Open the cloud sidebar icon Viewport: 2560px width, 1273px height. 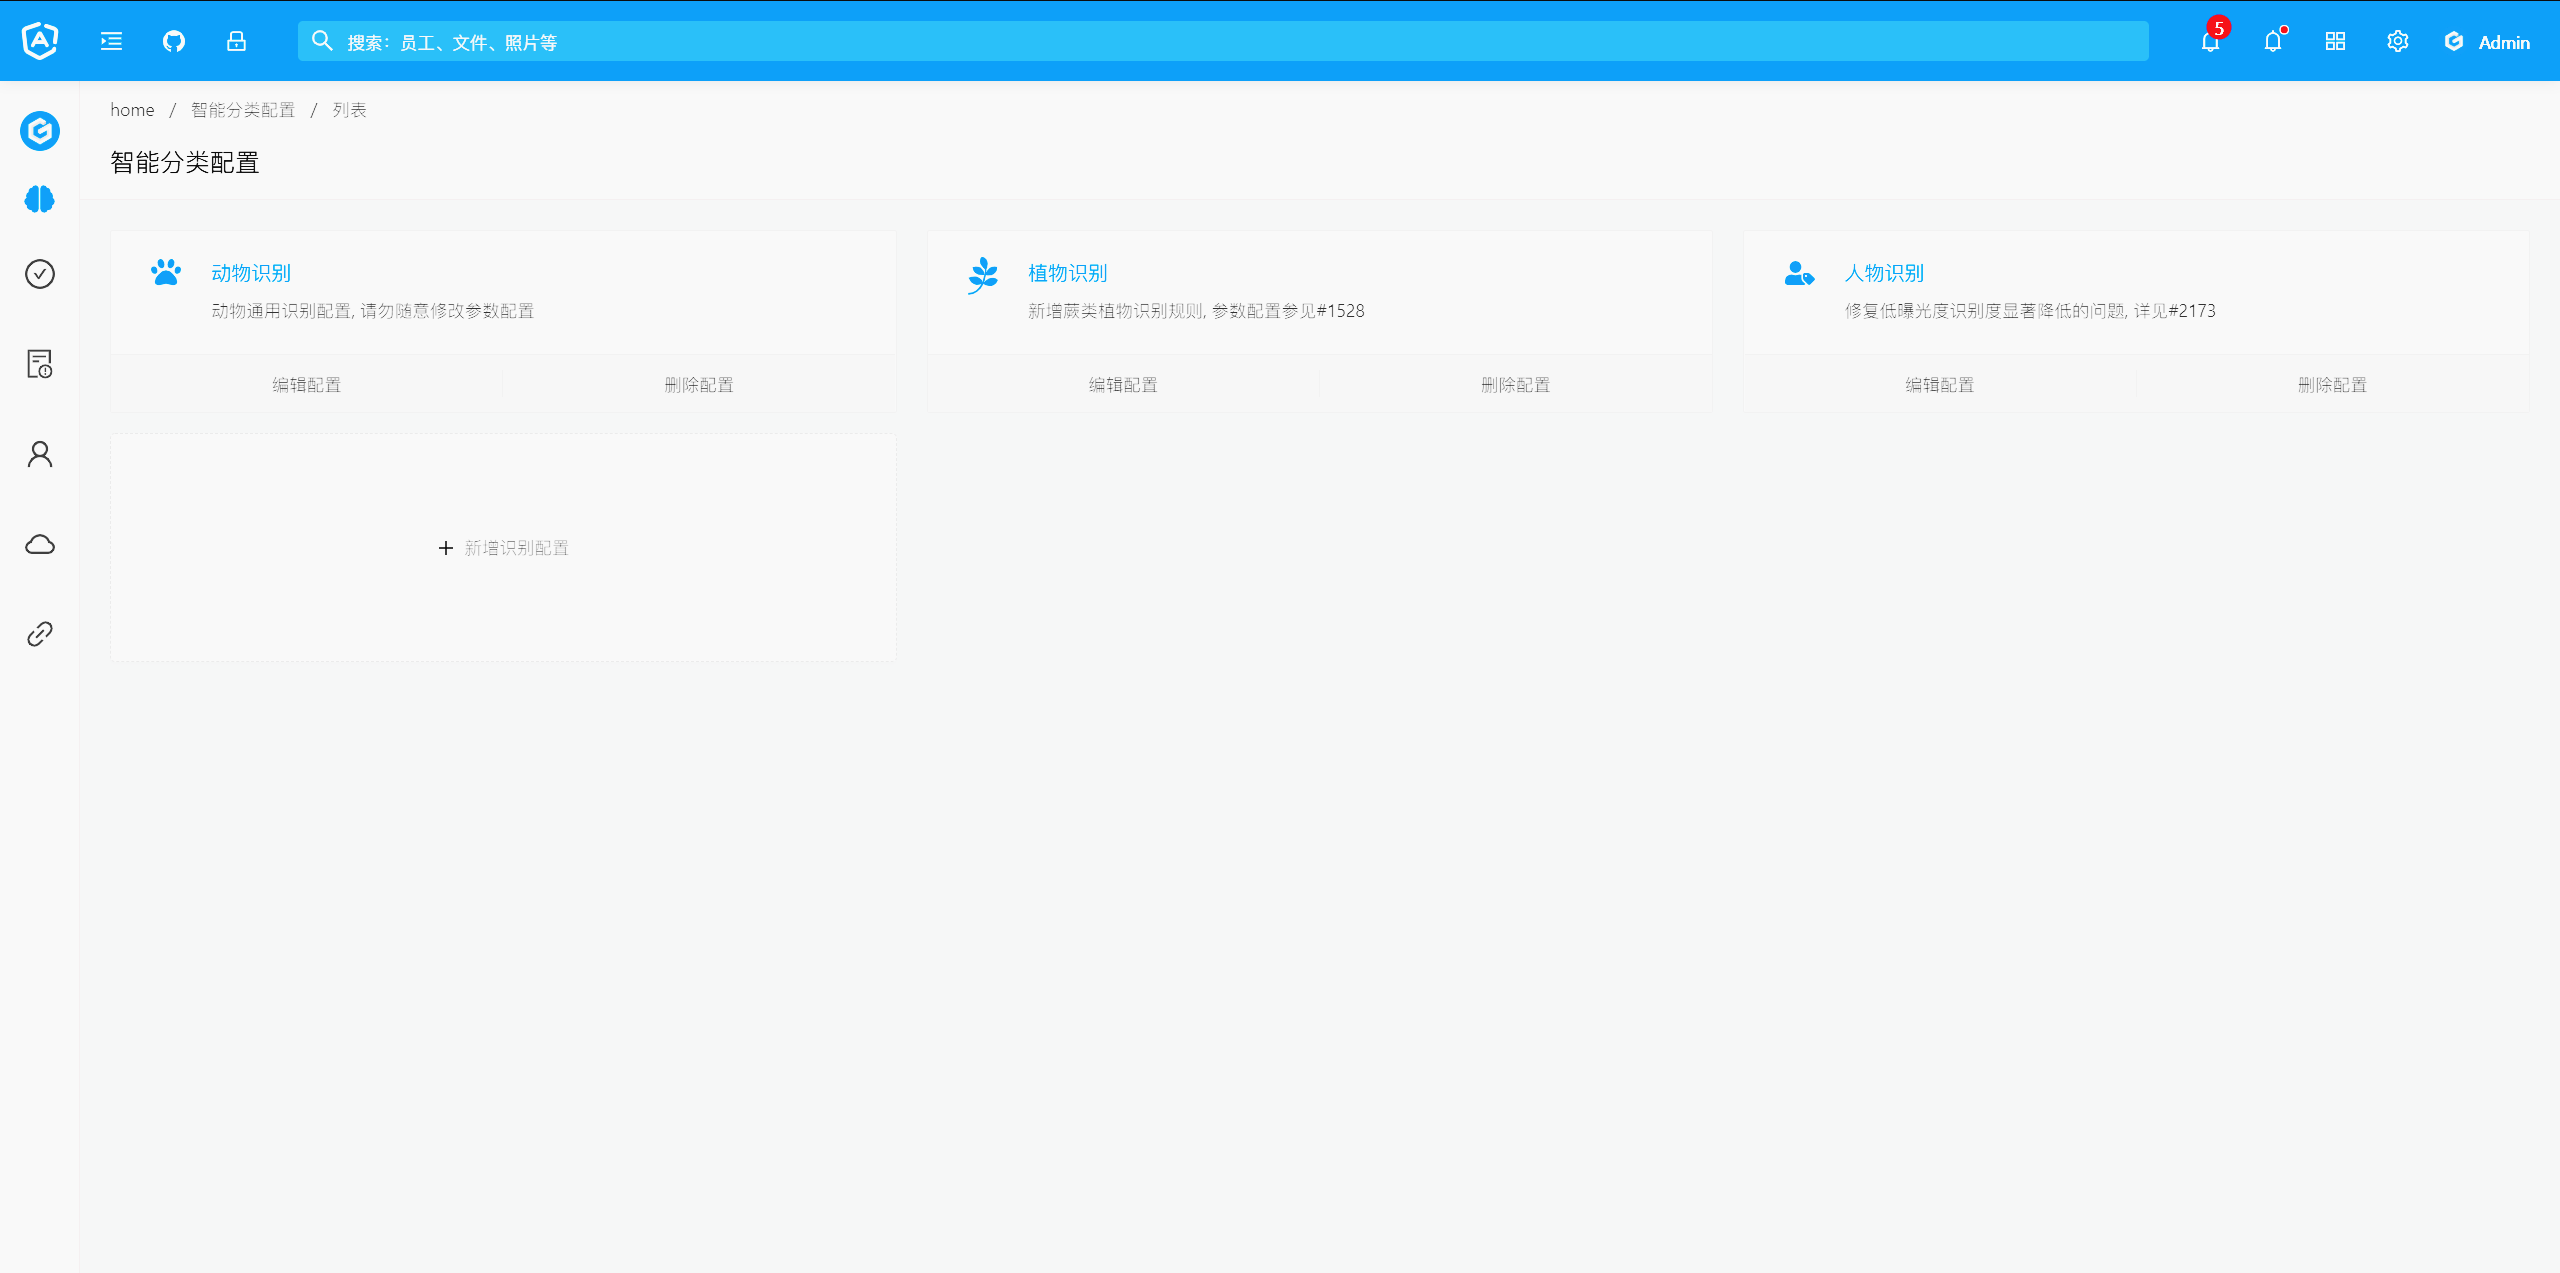point(40,544)
